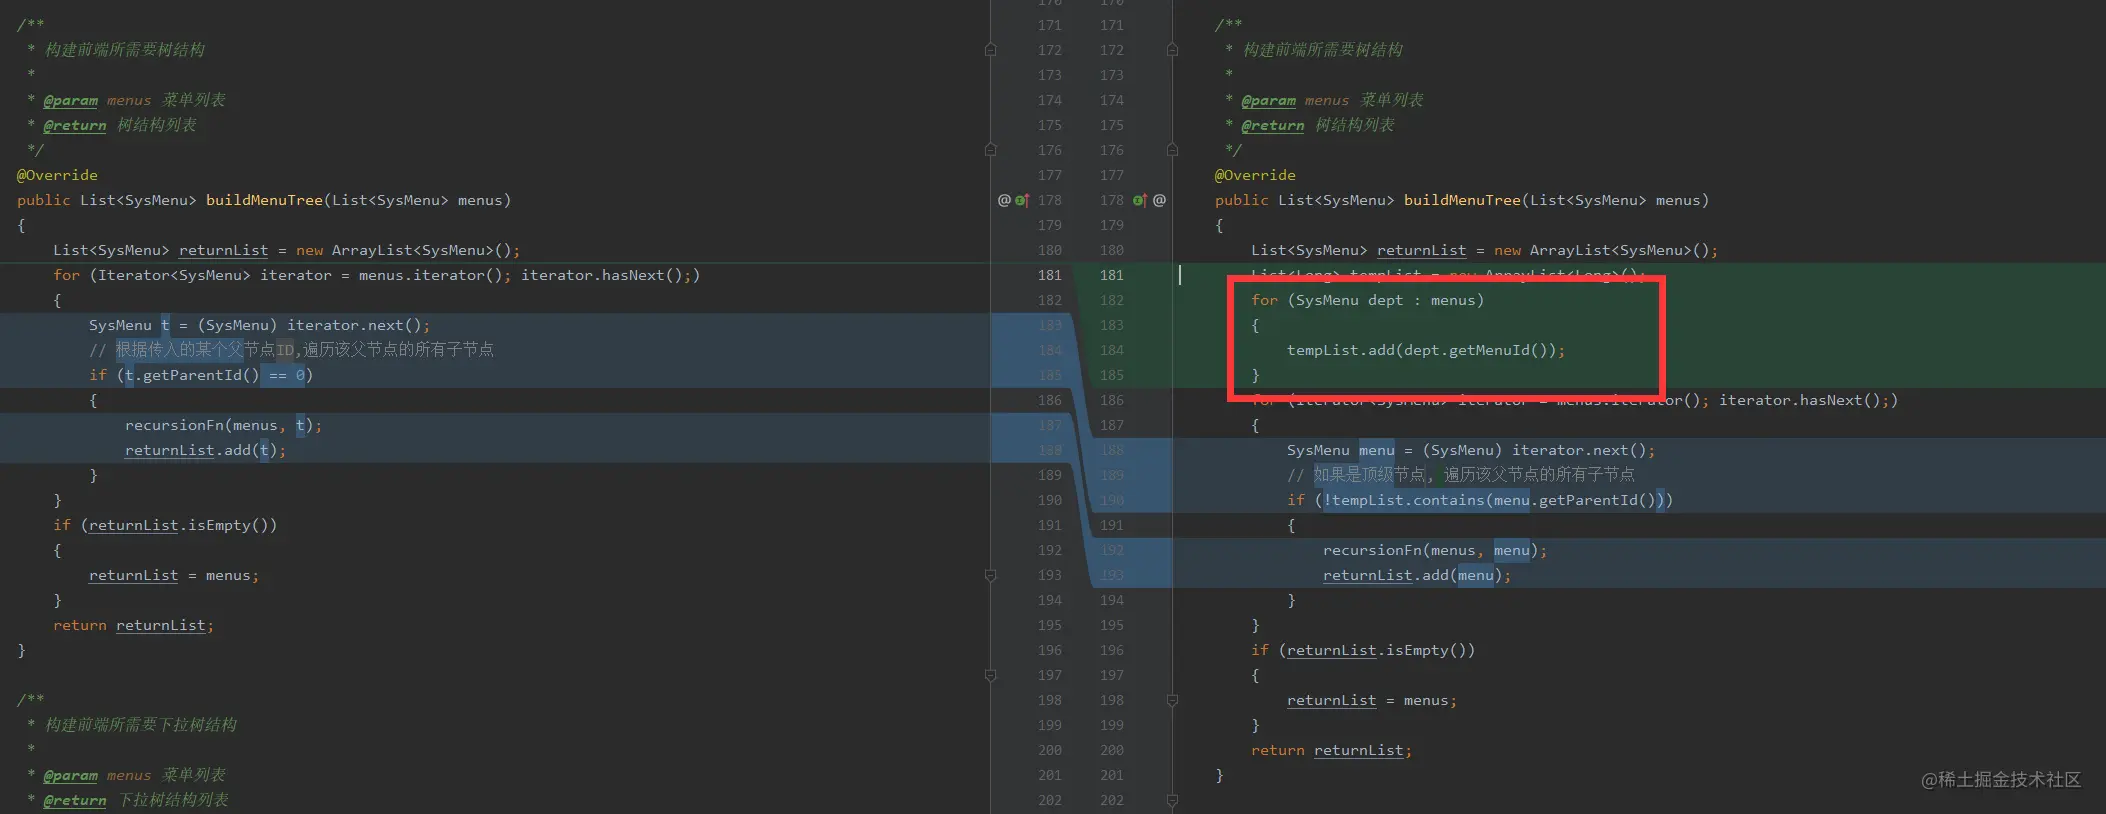Toggle left pane fold marker at line 197
Screen dimensions: 2106x814
pos(990,675)
